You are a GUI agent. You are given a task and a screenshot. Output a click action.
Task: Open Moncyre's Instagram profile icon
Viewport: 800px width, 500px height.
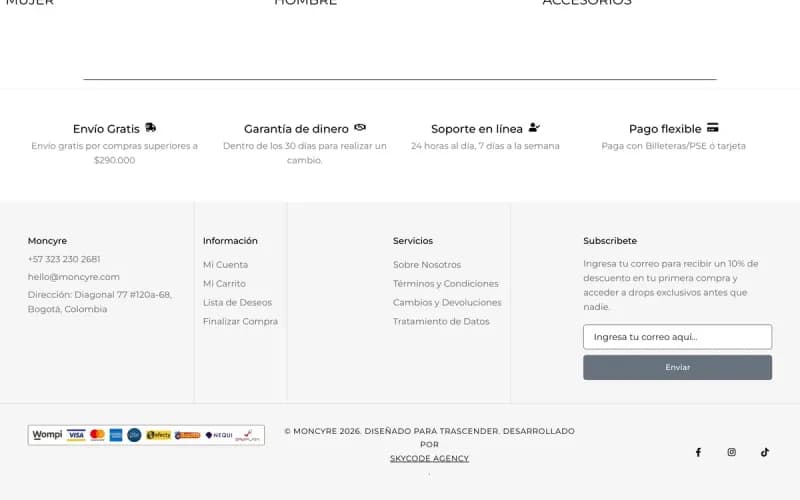tap(732, 452)
